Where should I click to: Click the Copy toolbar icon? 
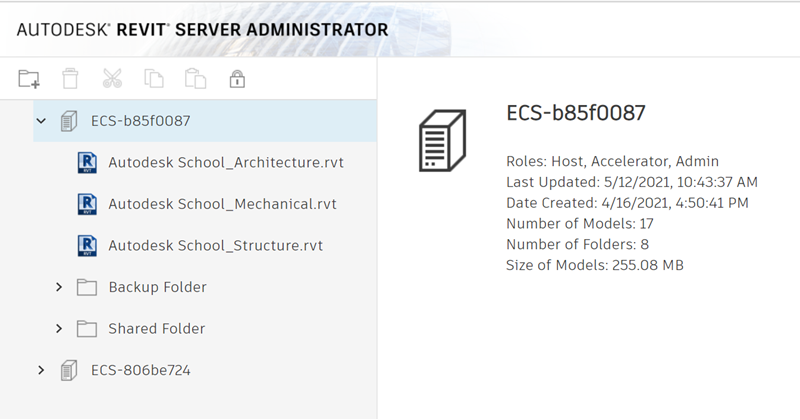[153, 79]
